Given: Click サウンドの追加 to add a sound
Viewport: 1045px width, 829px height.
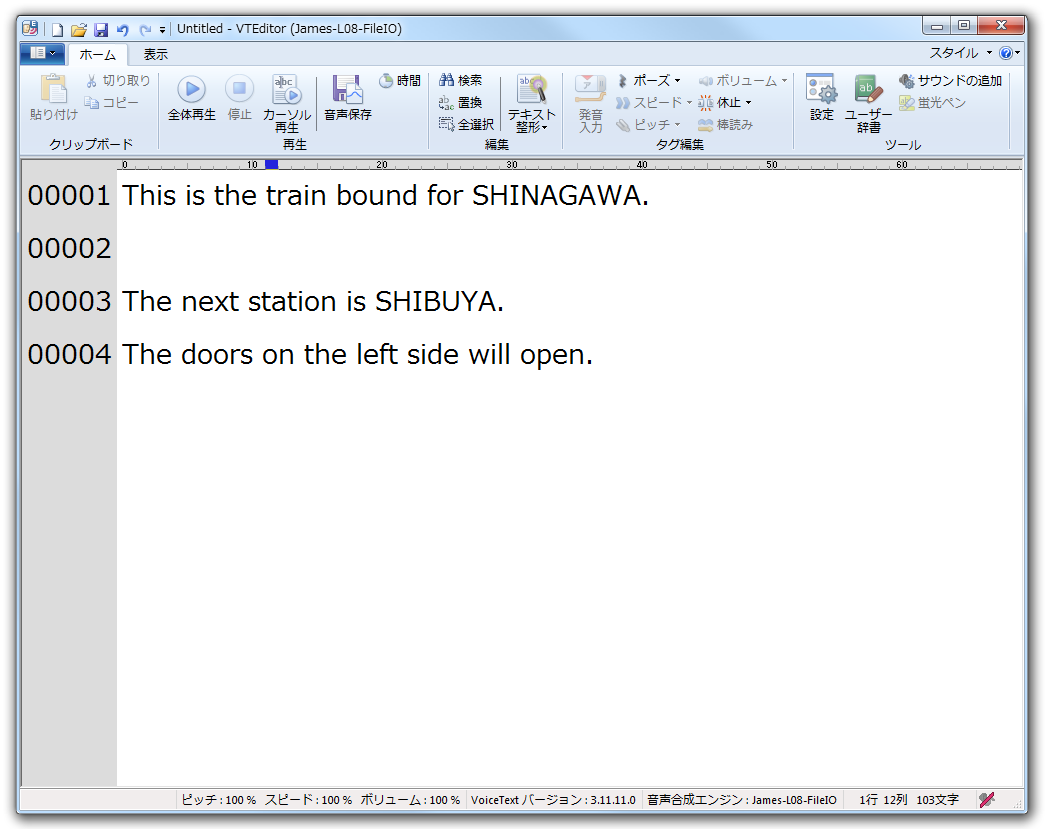Looking at the screenshot, I should click(950, 81).
